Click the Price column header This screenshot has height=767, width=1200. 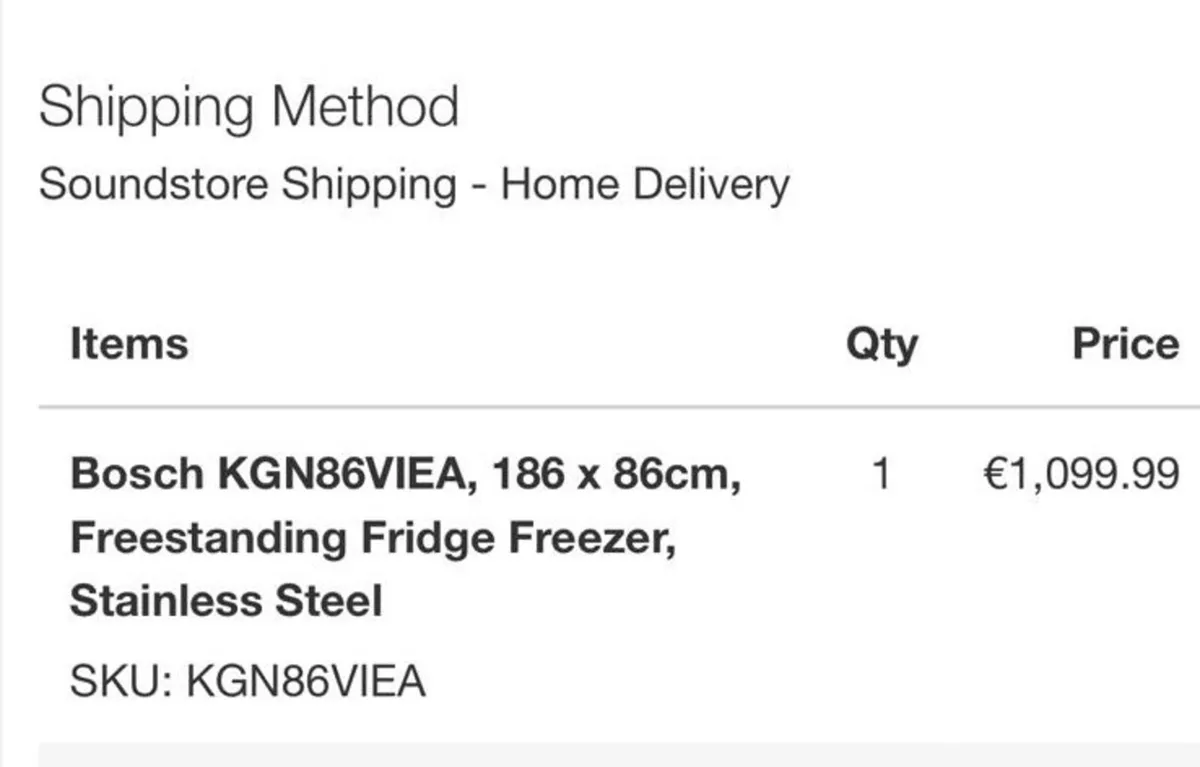(1126, 344)
